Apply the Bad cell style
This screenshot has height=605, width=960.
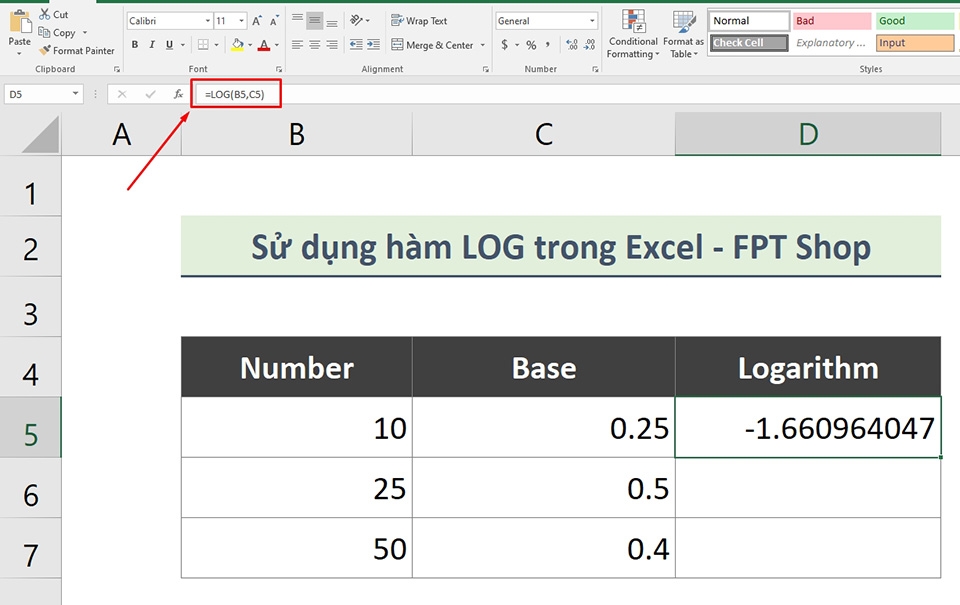tap(832, 21)
